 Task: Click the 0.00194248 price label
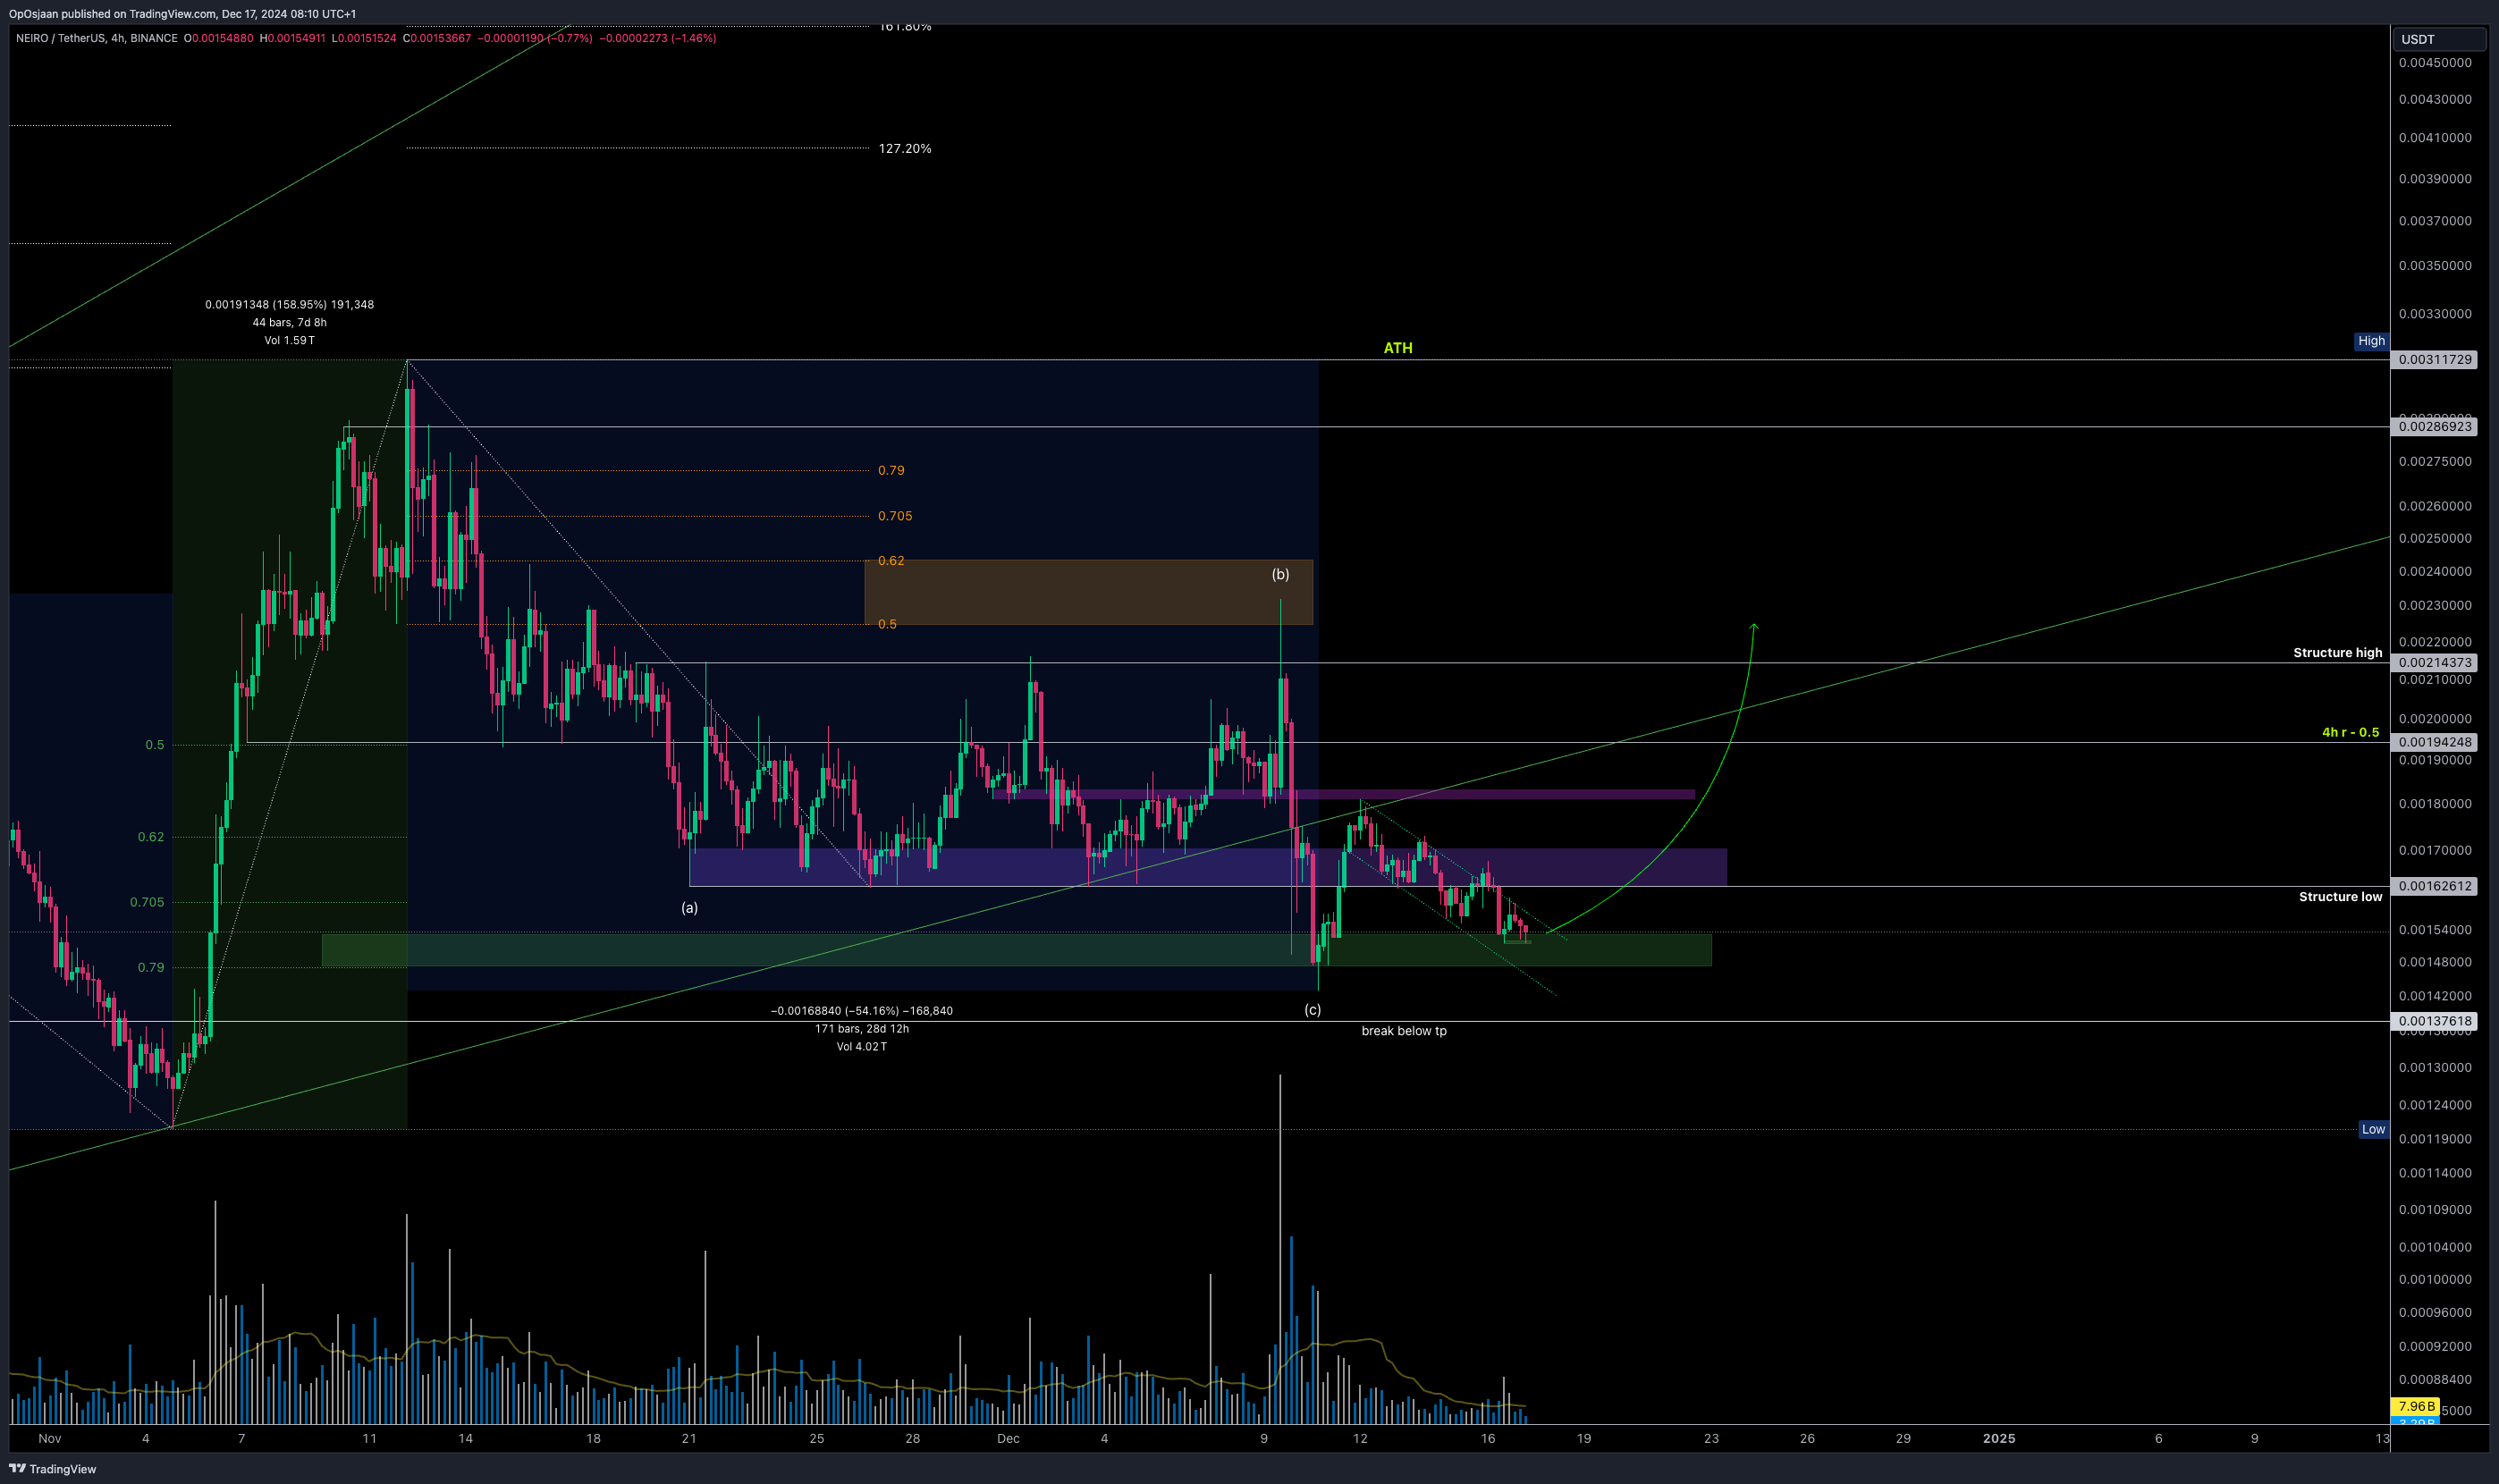click(2434, 743)
